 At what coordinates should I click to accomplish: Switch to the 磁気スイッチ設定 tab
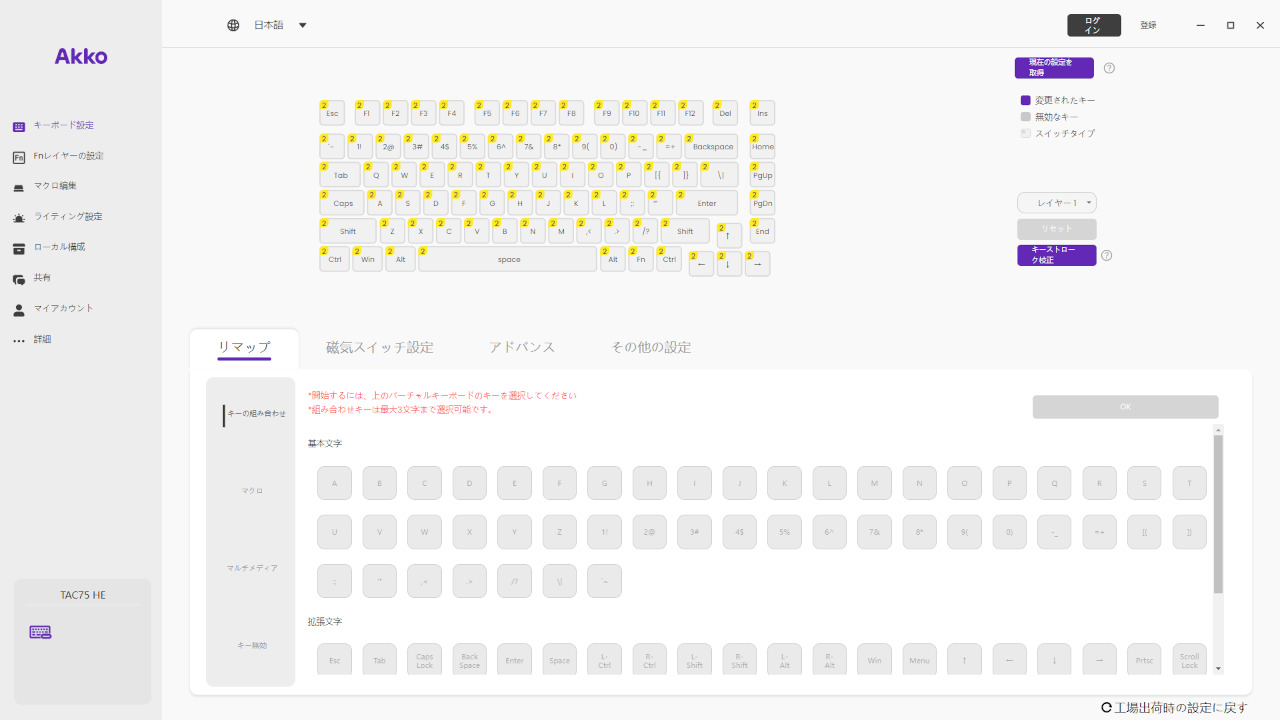click(380, 348)
